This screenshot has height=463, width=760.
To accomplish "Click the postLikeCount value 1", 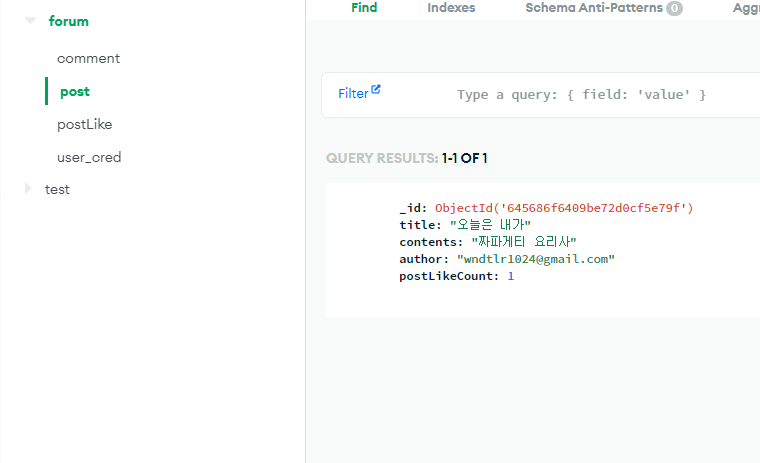I will (510, 276).
